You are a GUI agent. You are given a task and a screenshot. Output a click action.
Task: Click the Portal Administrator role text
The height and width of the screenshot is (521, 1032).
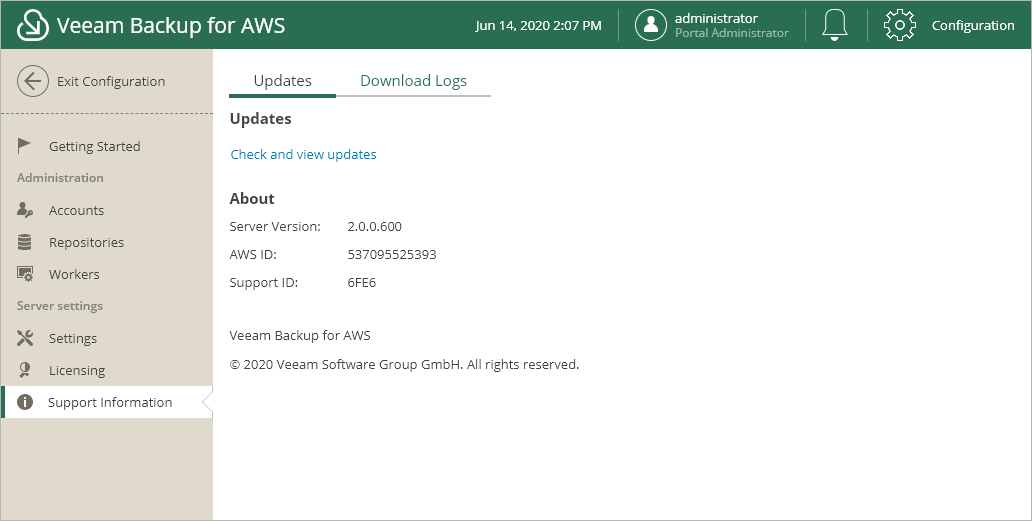point(732,33)
